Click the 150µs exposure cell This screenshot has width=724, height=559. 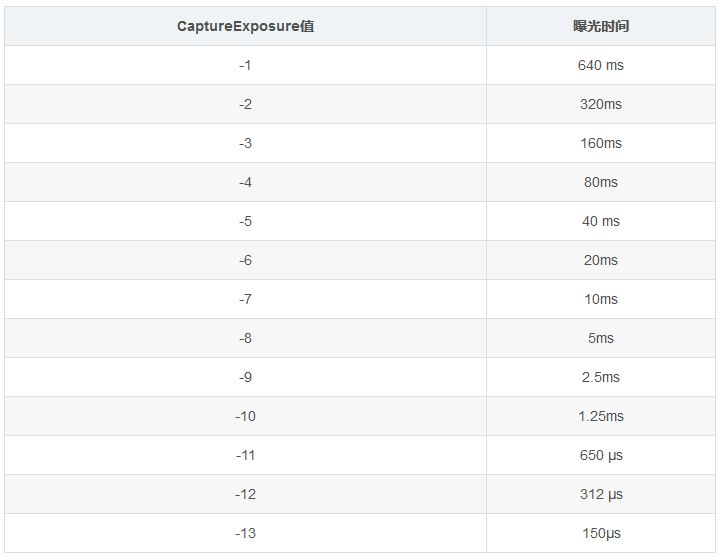[601, 533]
